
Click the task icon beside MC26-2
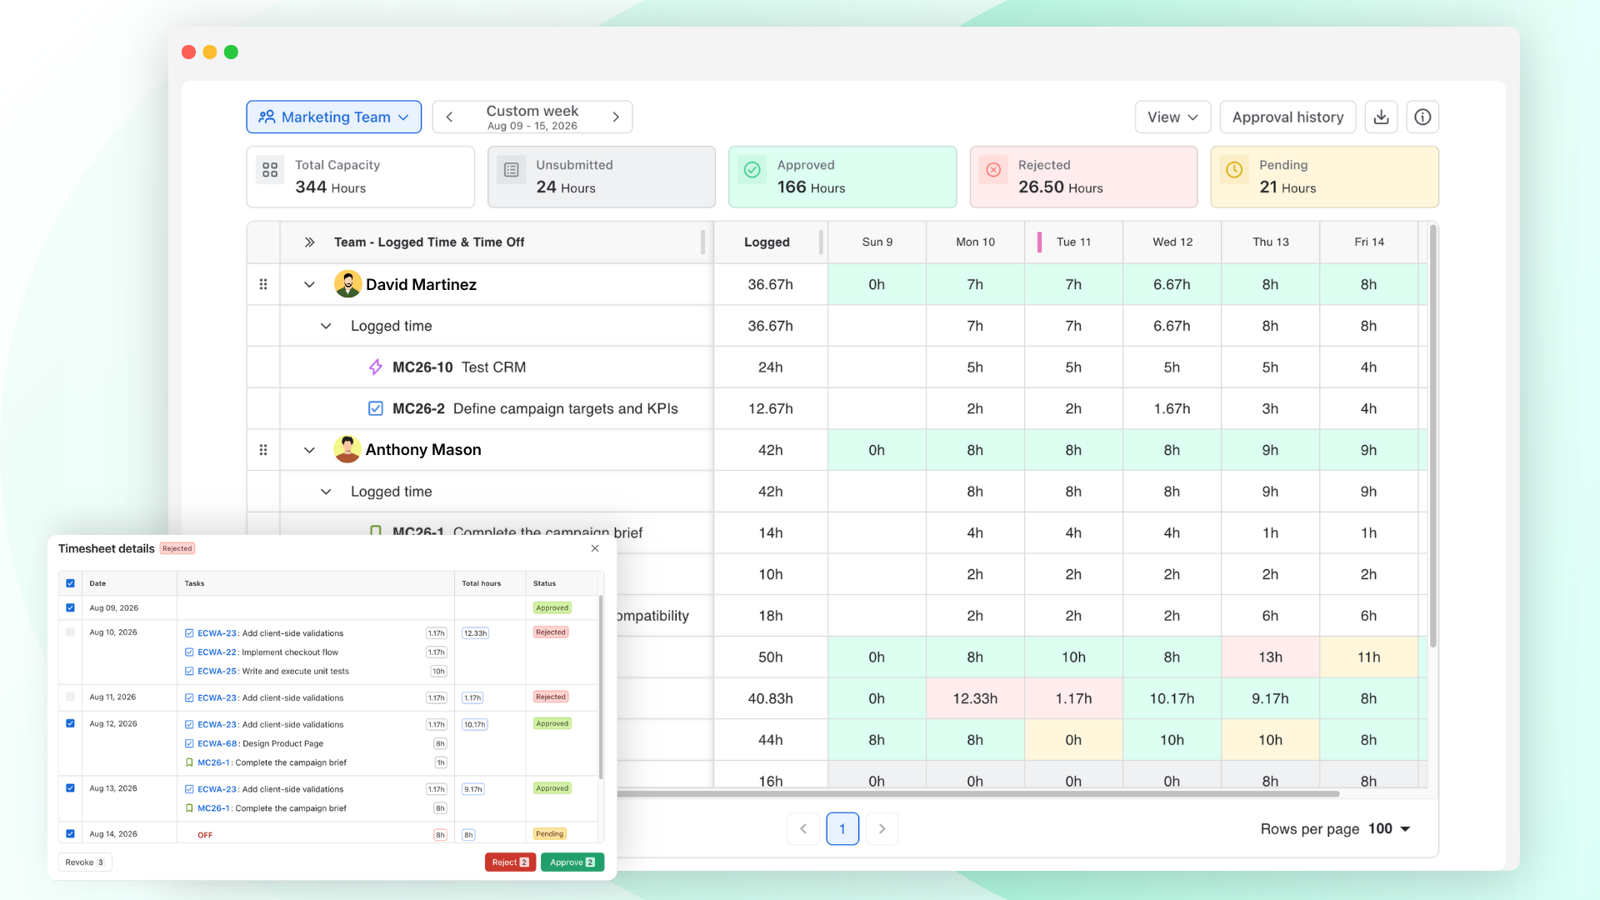point(375,408)
